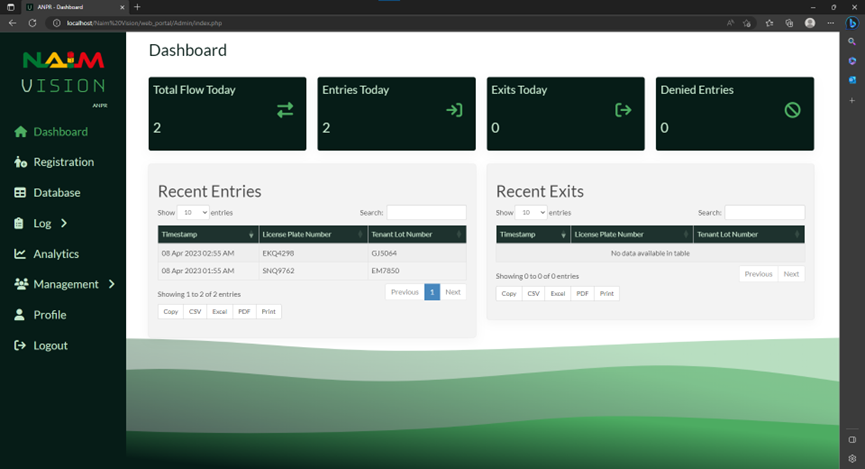
Task: Open Profile menu item
Action: pyautogui.click(x=50, y=315)
